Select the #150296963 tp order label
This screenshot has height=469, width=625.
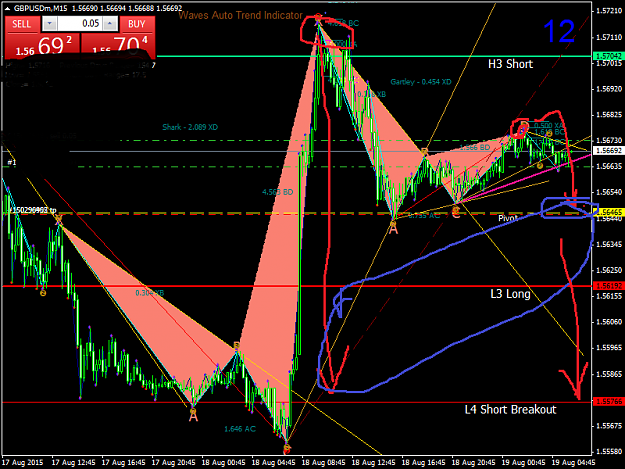click(33, 210)
